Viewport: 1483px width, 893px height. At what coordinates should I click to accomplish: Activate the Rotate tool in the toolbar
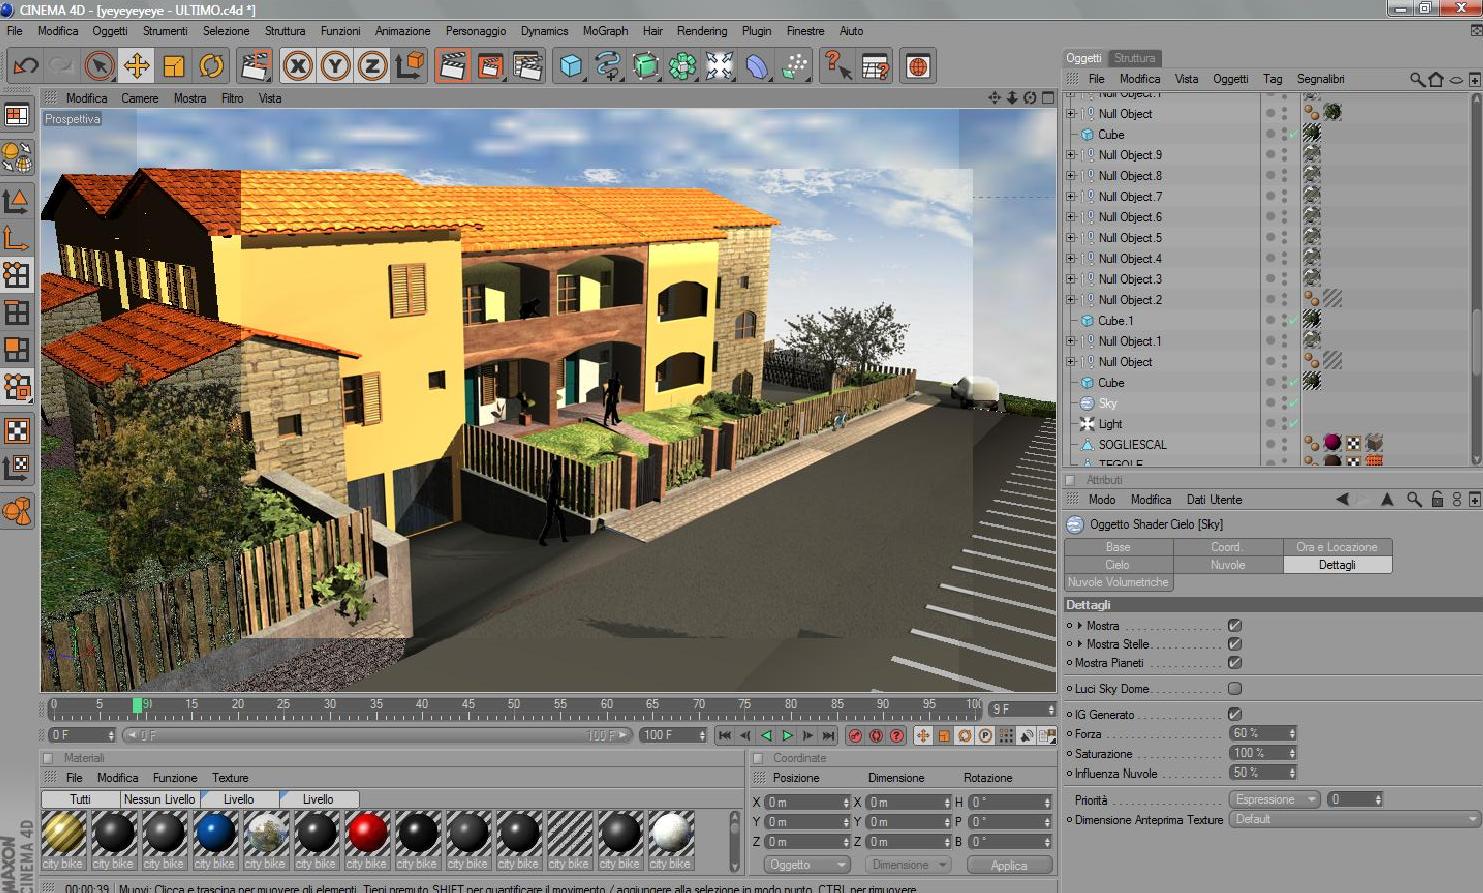coord(211,66)
